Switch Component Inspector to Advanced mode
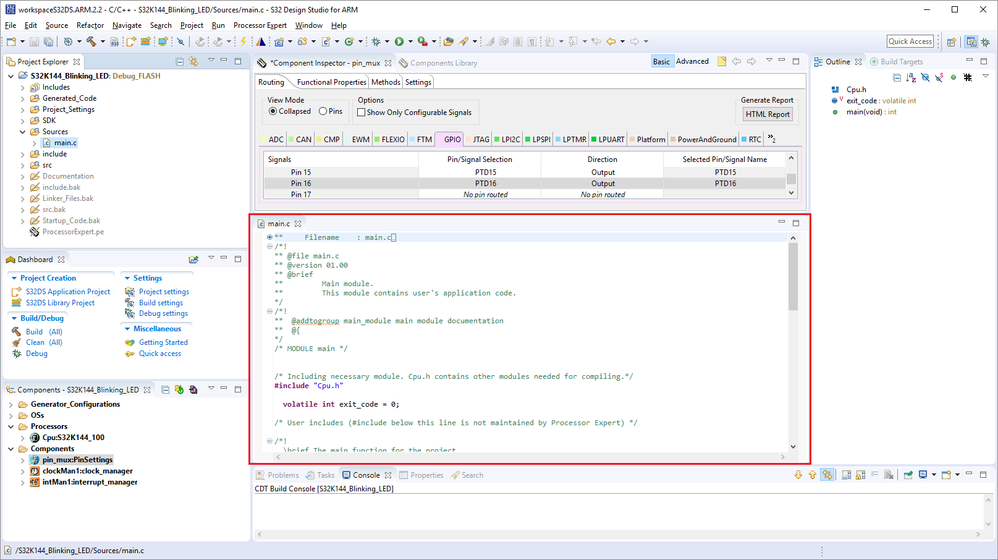Screen dimensions: 998x560 point(692,62)
